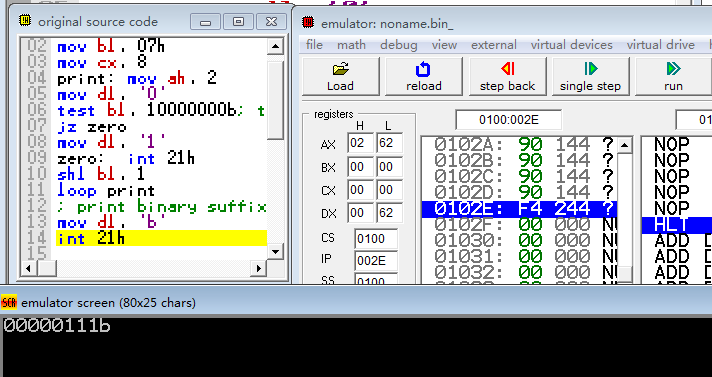Click left arrow of source horizontal scrollbar
Image resolution: width=712 pixels, height=377 pixels.
28,268
